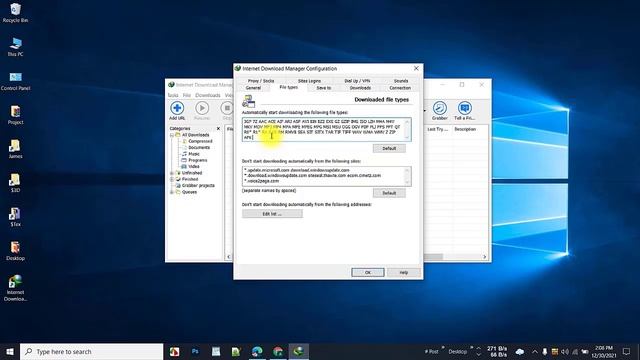The image size is (640, 360).
Task: Select the Control Panel desktop icon
Action: (15, 81)
